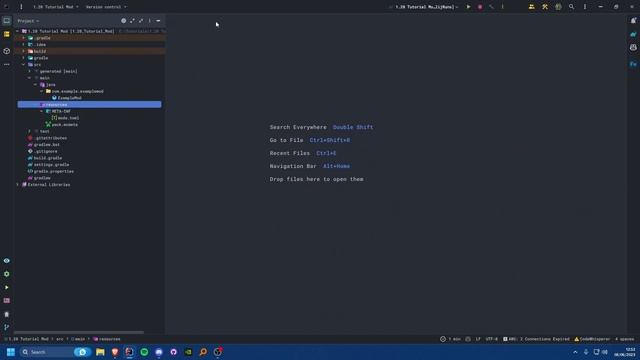Open IDE settings vertical dots menu
Image resolution: width=640 pixels, height=360 pixels.
tap(584, 7)
